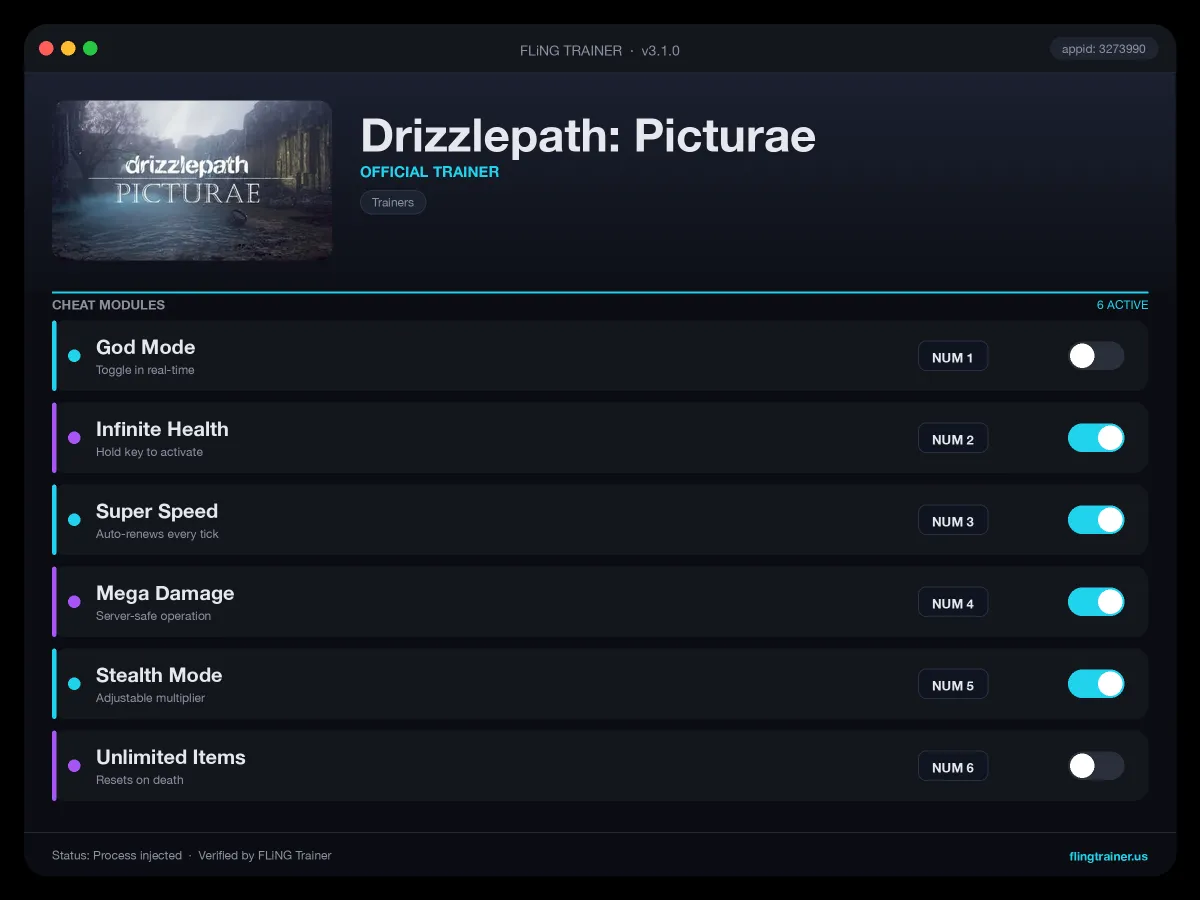Image resolution: width=1200 pixels, height=900 pixels.
Task: Turn off the Super Speed toggle
Action: point(1096,520)
